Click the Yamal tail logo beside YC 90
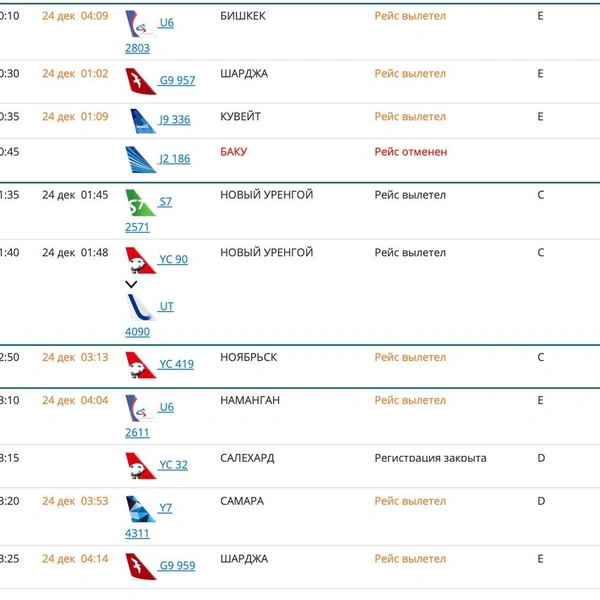Screen dimensions: 600x600 [x=140, y=260]
